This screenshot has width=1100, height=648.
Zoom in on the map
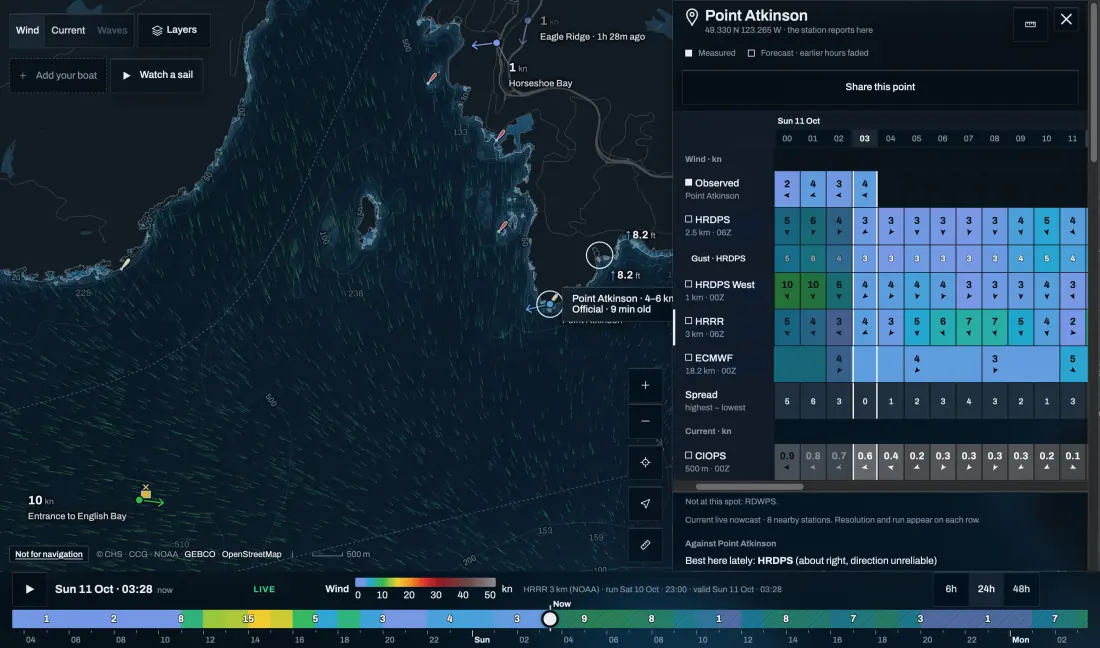click(645, 385)
